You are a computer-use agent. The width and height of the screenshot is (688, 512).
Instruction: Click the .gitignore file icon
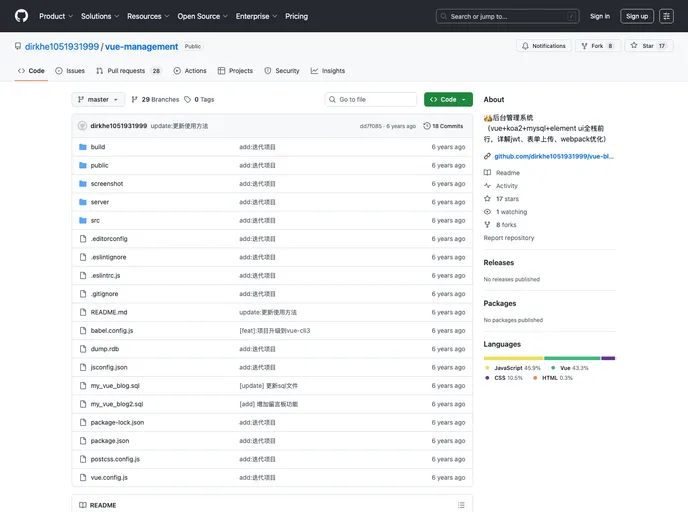82,294
